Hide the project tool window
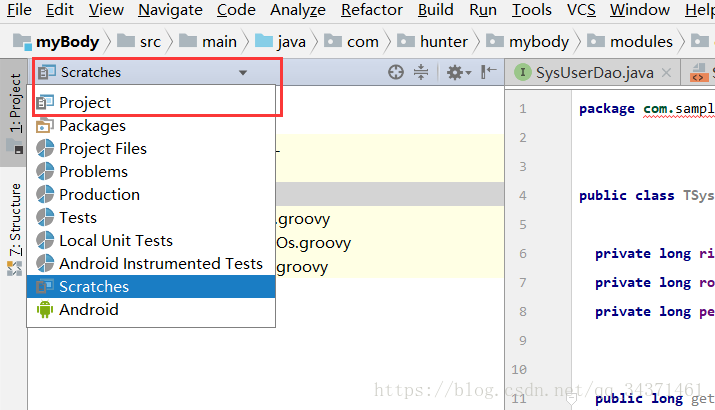Viewport: 715px width, 410px height. [489, 72]
